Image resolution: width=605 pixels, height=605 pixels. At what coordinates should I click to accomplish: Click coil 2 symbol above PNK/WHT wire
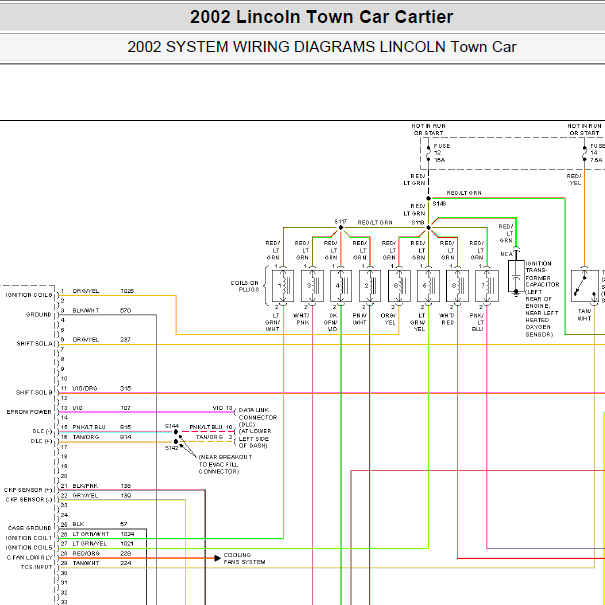click(x=370, y=286)
